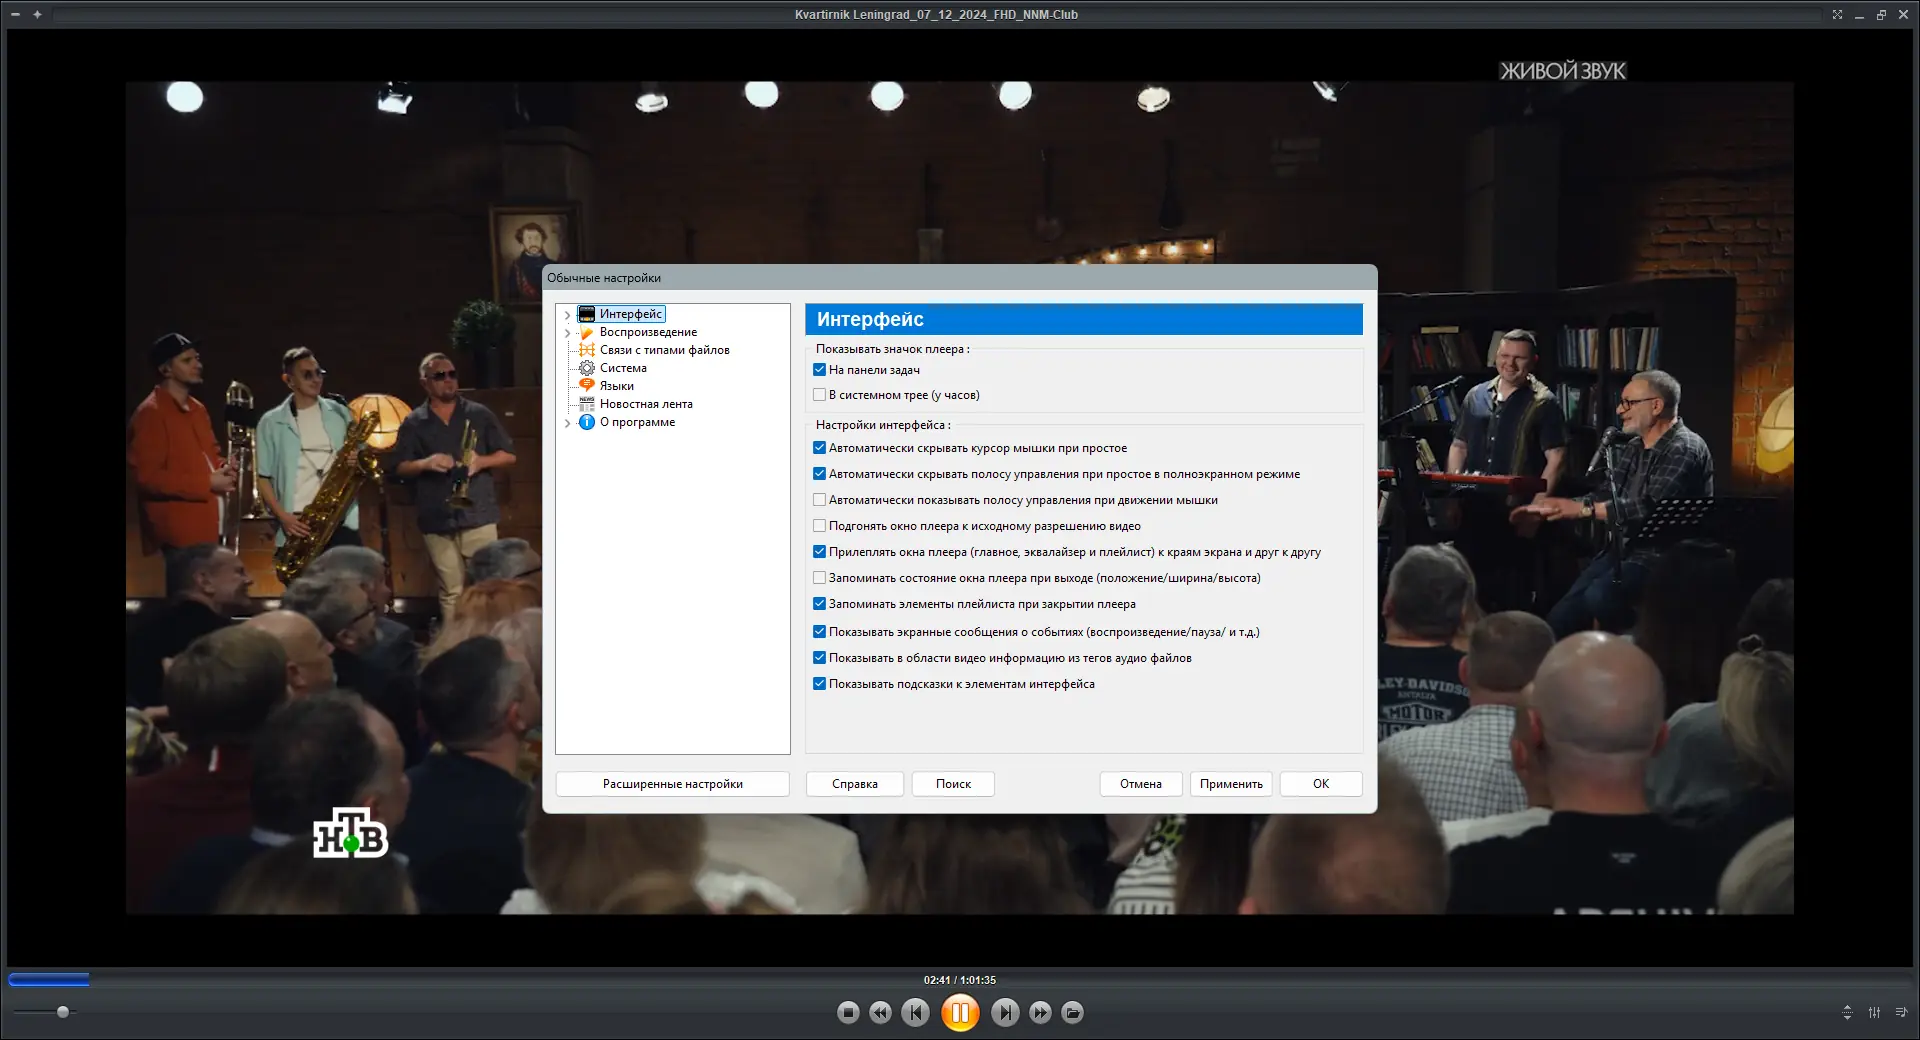Adjust the volume slider bottom left
The height and width of the screenshot is (1040, 1920).
click(x=62, y=1011)
